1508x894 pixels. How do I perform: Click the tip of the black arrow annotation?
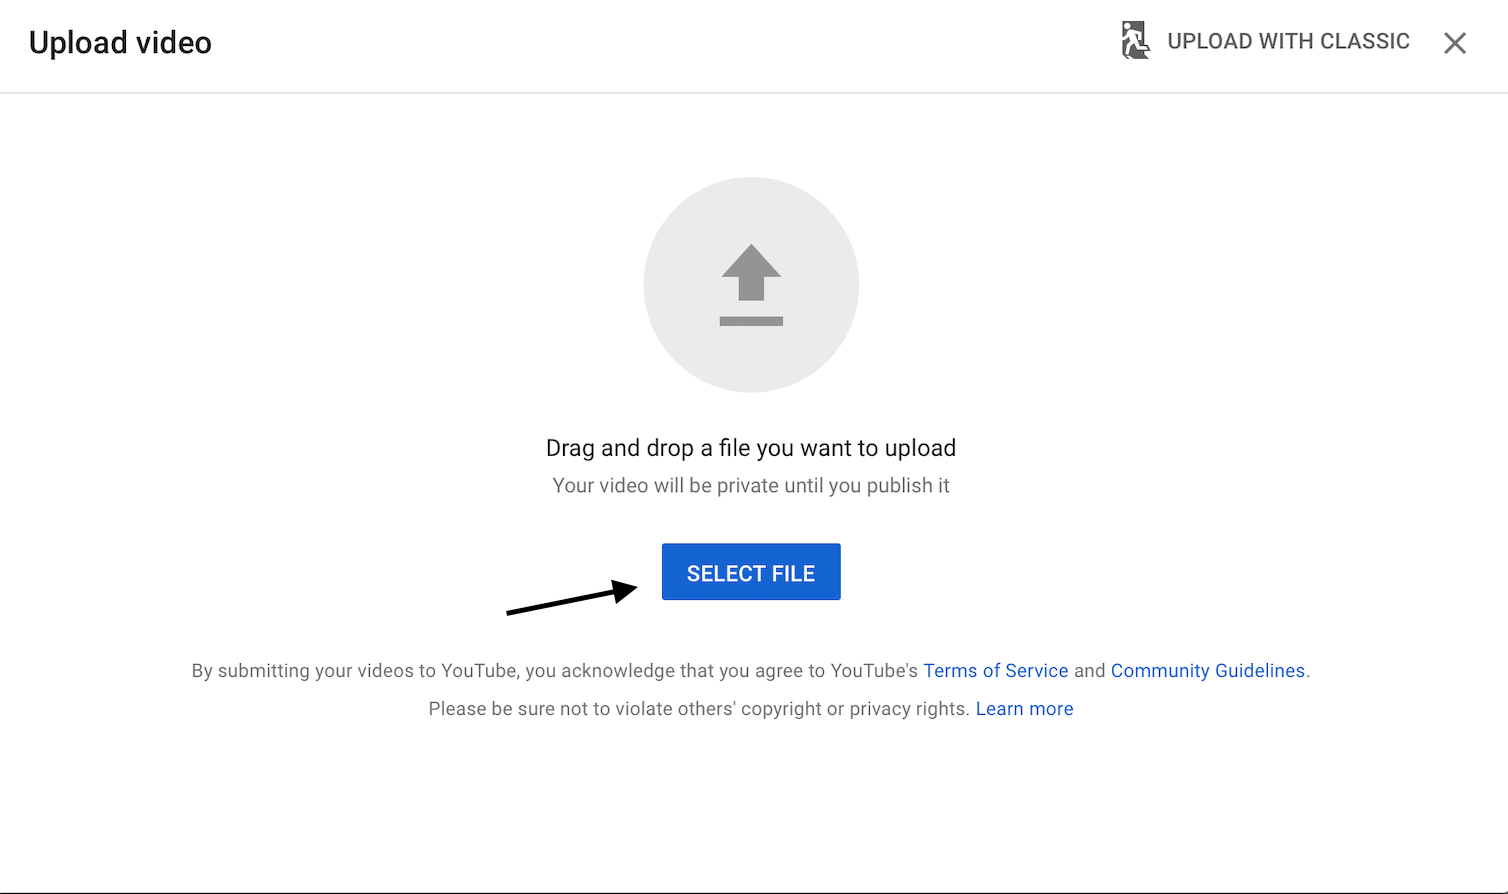[632, 588]
